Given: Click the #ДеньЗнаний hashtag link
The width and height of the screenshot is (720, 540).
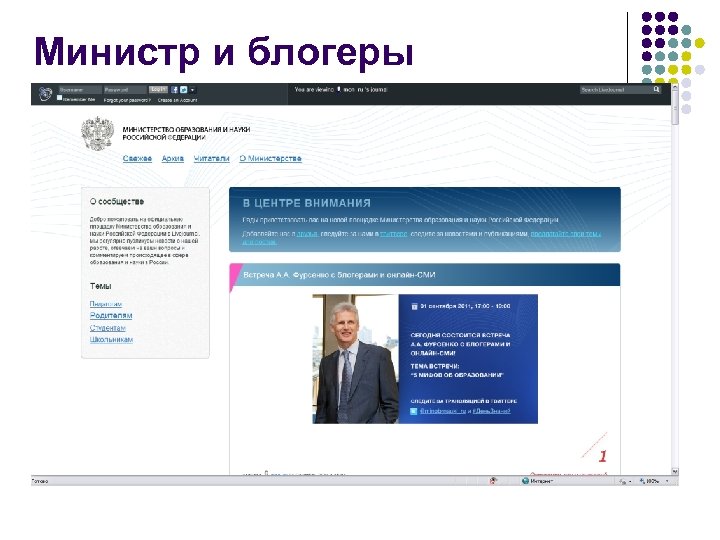Looking at the screenshot, I should (x=491, y=411).
